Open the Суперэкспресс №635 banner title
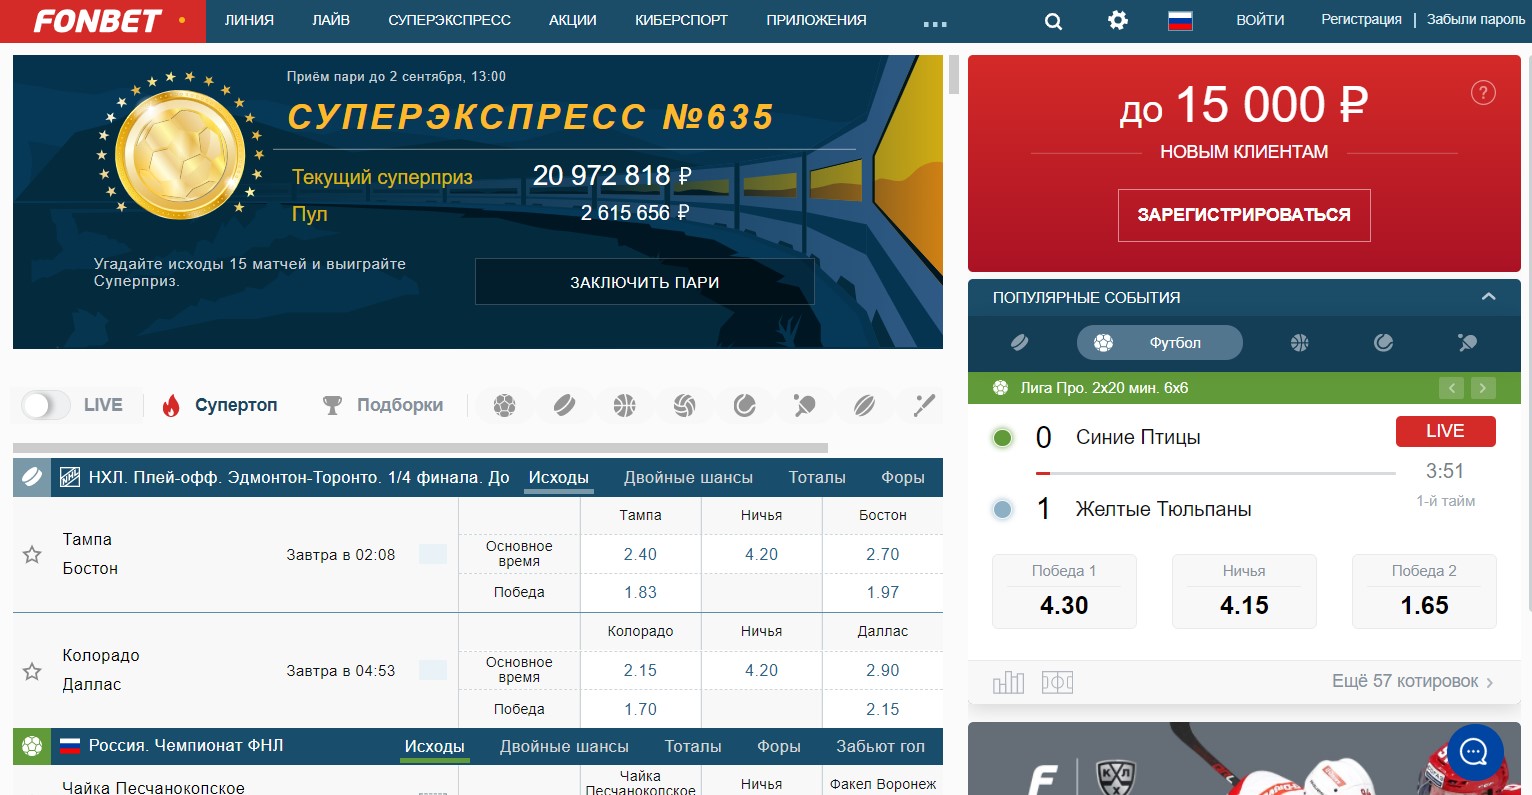The height and width of the screenshot is (795, 1532). click(530, 117)
